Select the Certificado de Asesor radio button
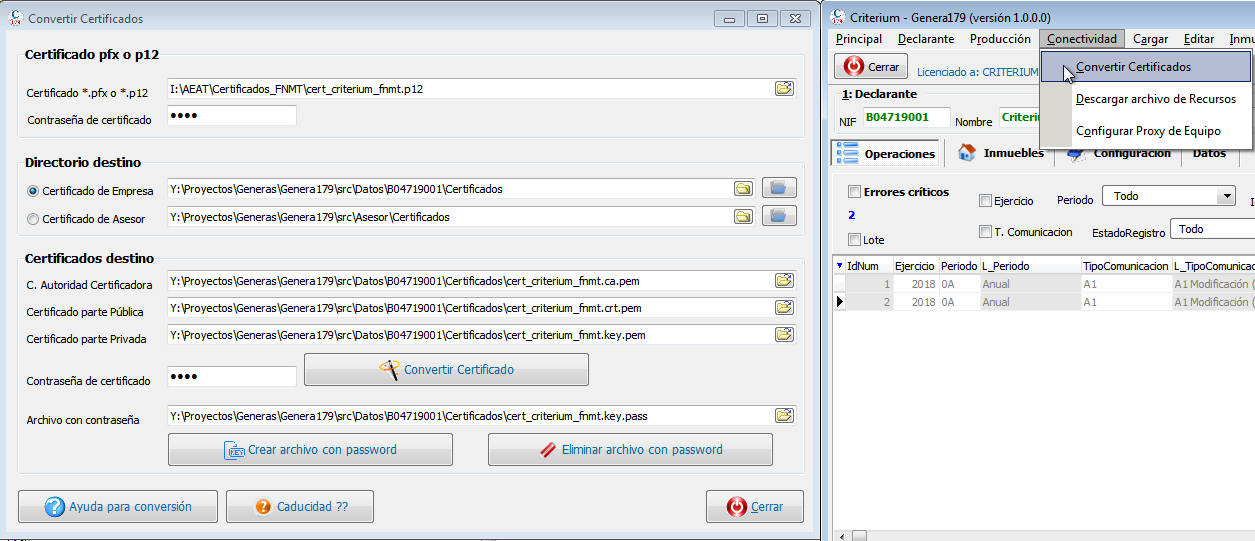 [33, 219]
